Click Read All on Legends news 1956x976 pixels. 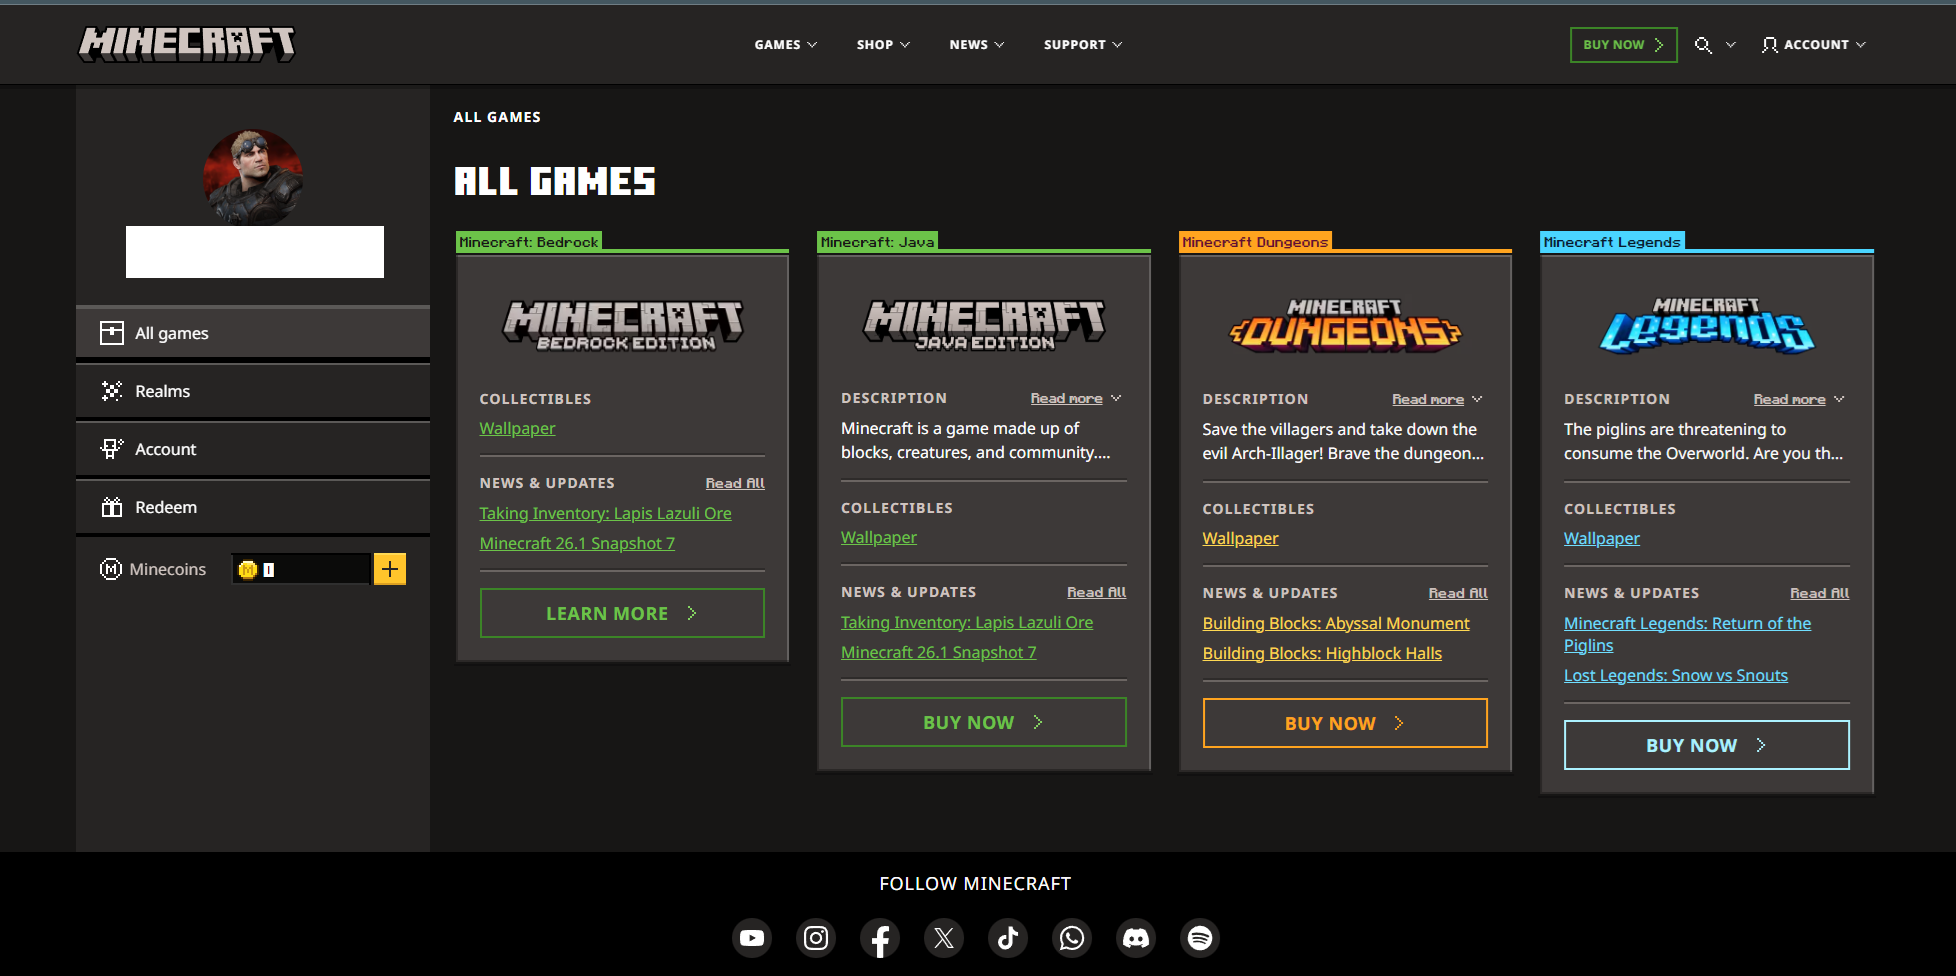[x=1820, y=593]
